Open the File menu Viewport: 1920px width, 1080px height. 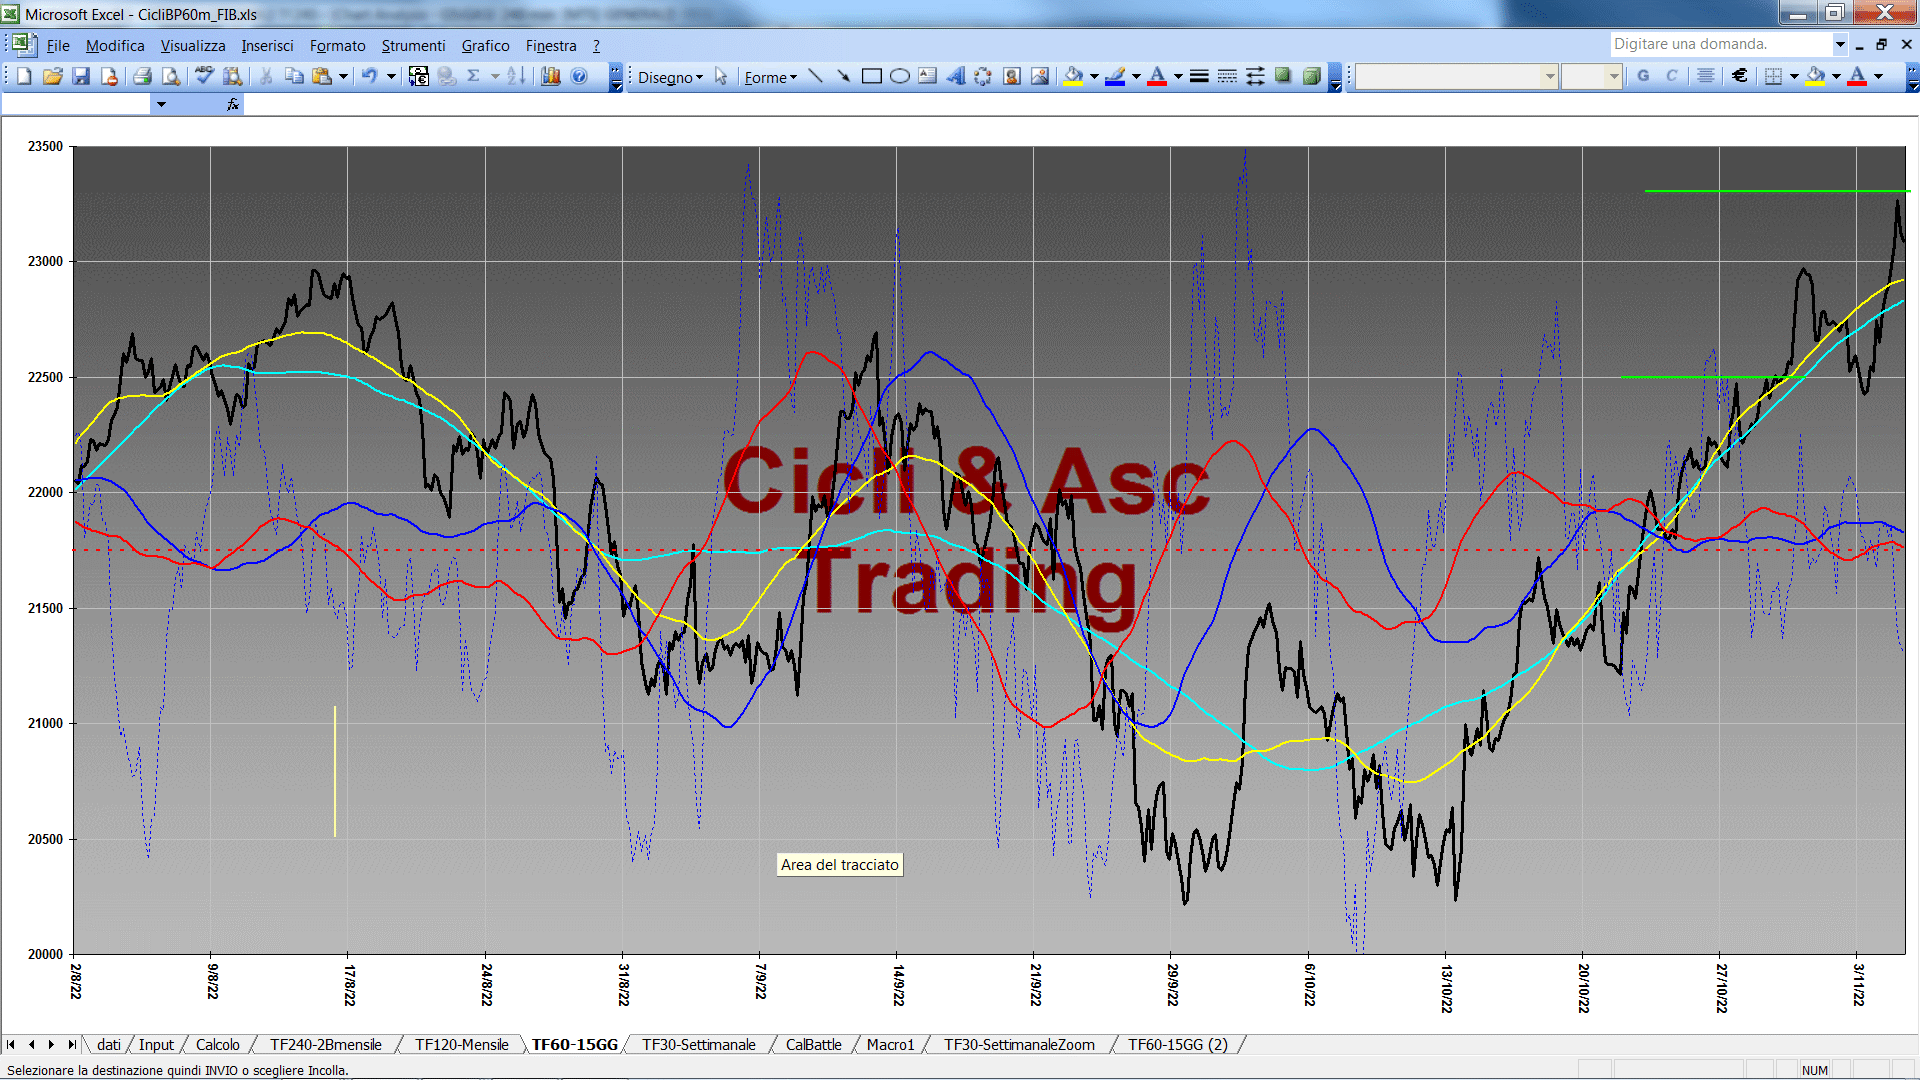click(x=58, y=46)
